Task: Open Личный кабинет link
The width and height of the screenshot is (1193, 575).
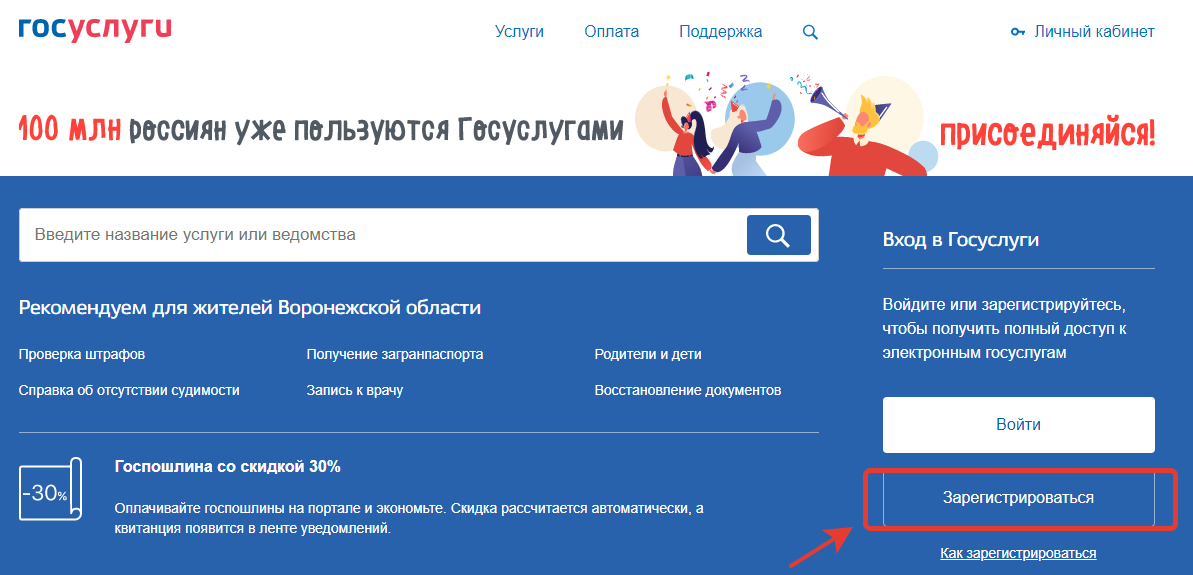Action: pyautogui.click(x=1094, y=32)
